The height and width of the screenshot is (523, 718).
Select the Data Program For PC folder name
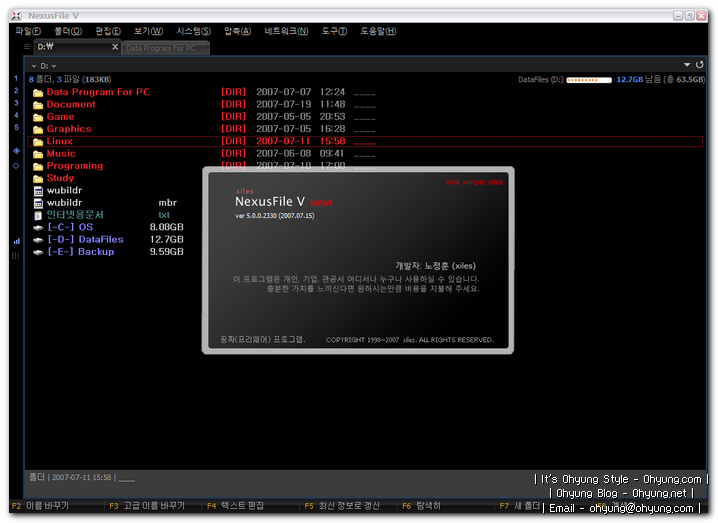click(98, 92)
